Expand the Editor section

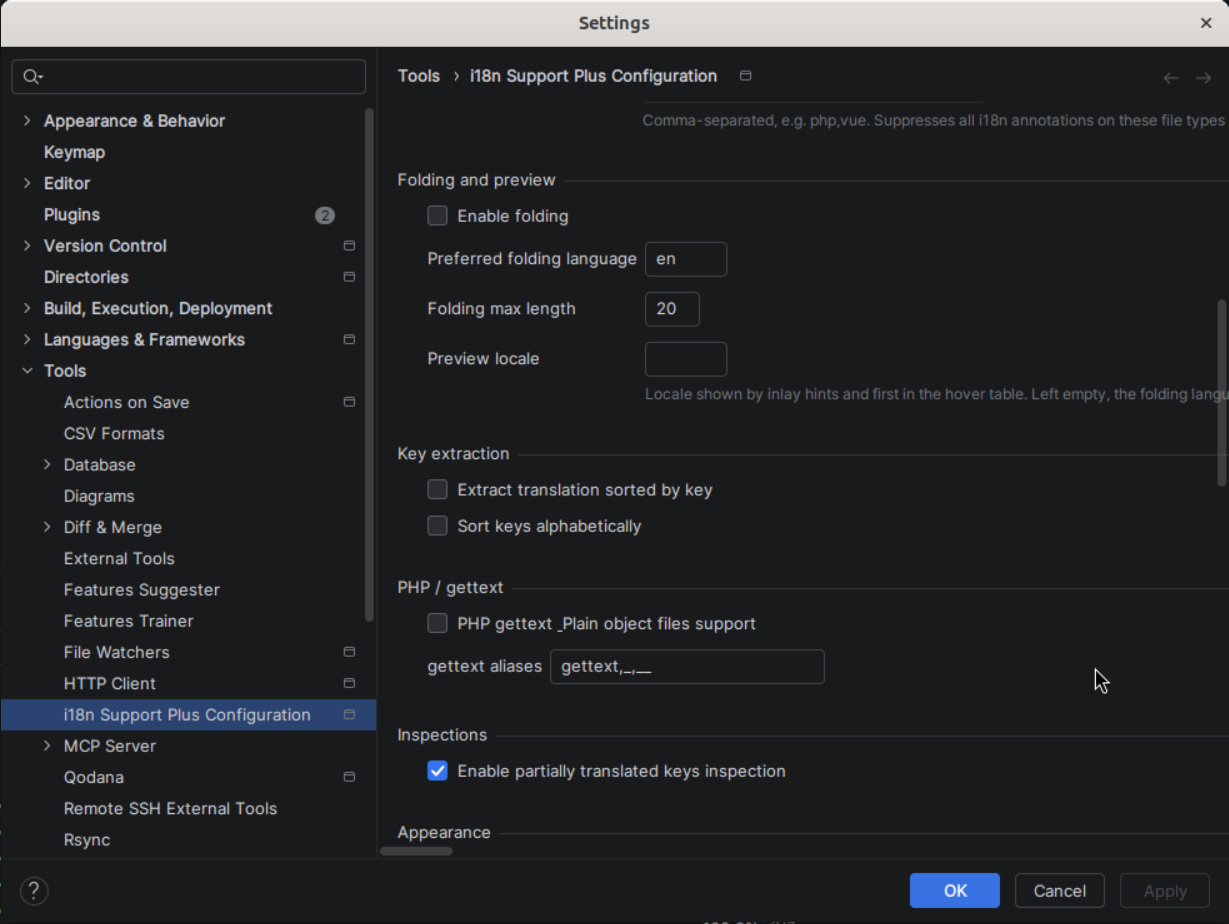coord(27,184)
